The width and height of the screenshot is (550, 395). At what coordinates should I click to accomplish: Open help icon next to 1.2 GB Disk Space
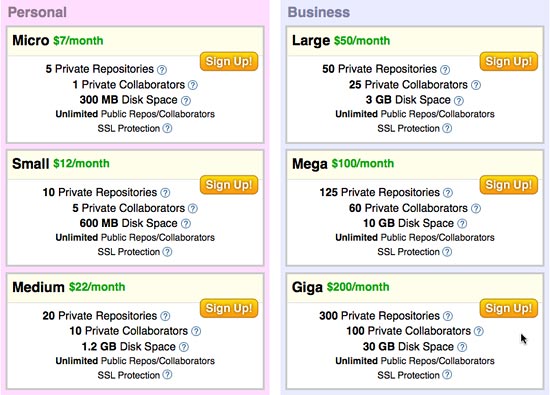point(184,347)
